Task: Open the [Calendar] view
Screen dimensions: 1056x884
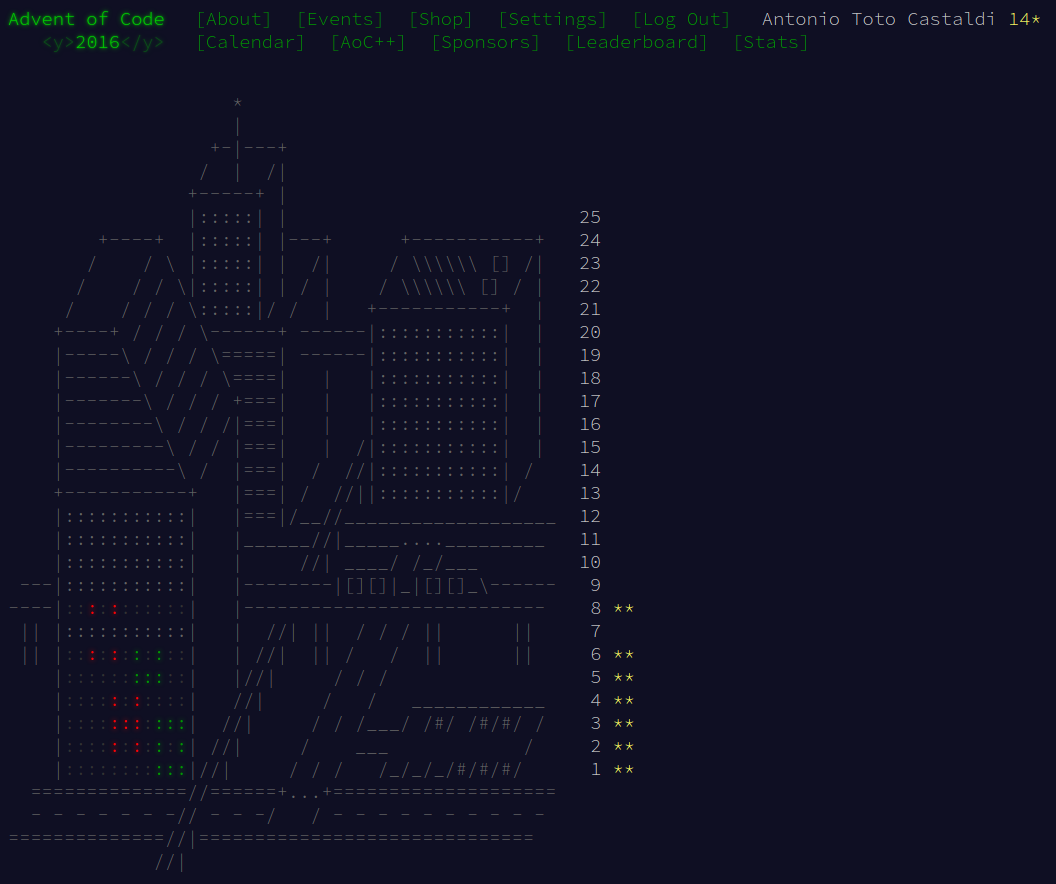Action: (251, 42)
